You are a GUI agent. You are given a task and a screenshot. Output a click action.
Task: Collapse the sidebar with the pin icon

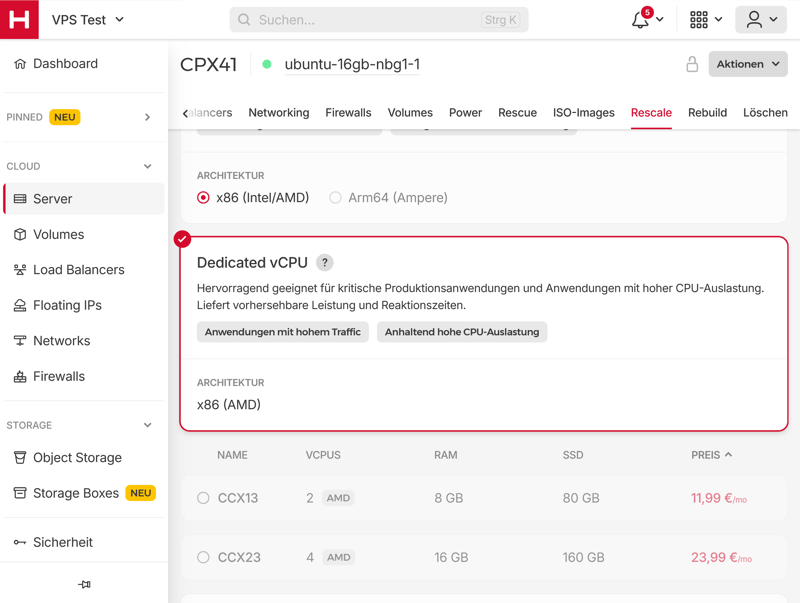pyautogui.click(x=84, y=584)
